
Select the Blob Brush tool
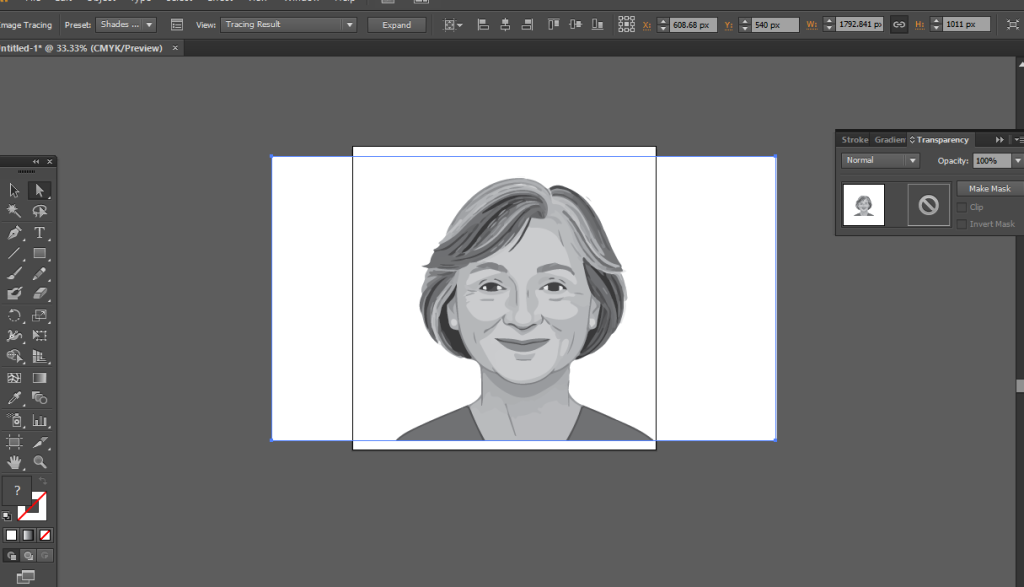[14, 294]
